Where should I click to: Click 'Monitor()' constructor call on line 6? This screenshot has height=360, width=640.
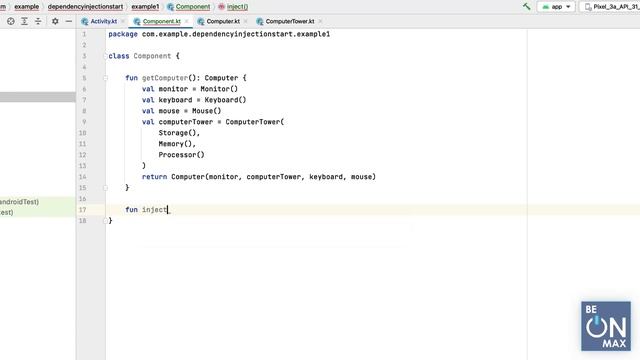point(219,89)
